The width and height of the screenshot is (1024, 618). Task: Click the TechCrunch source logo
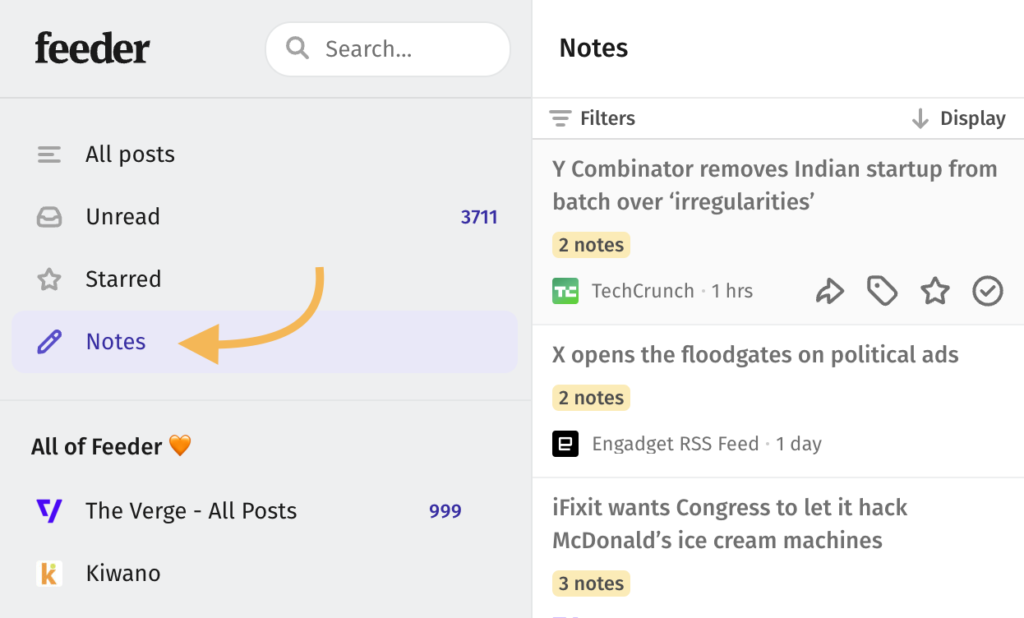pos(566,291)
